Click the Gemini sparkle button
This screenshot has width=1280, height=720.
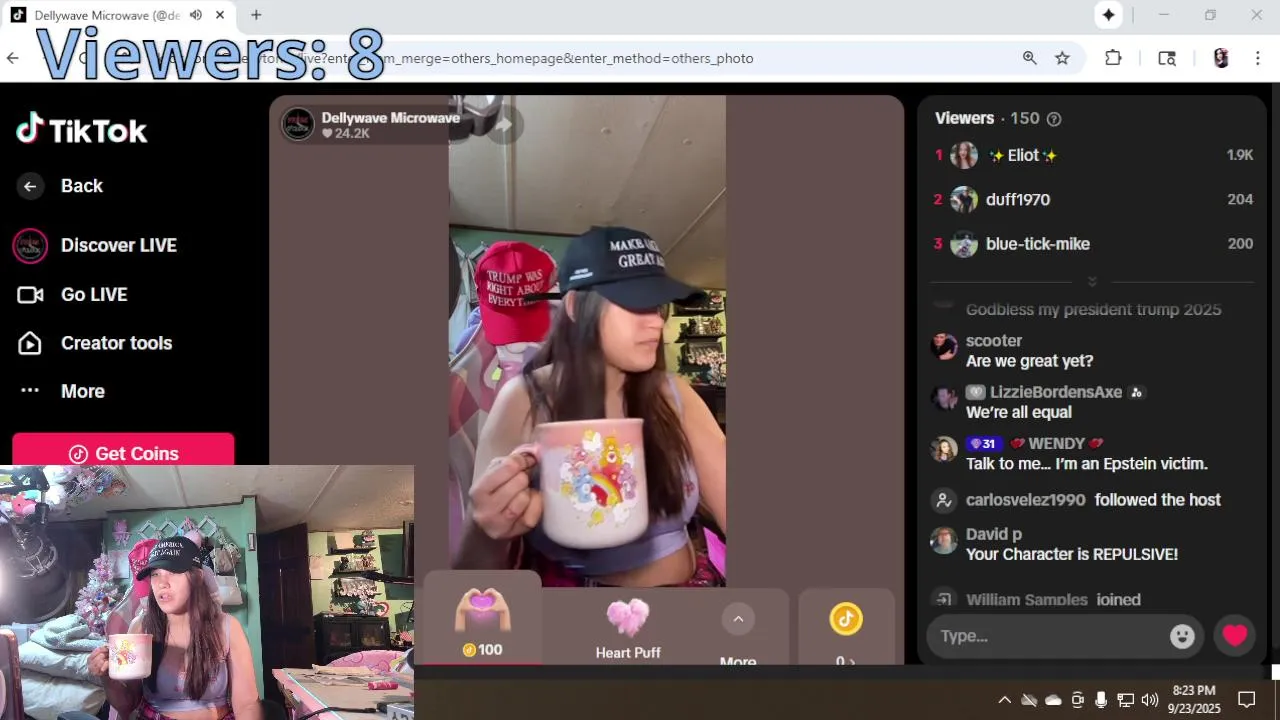click(1109, 15)
